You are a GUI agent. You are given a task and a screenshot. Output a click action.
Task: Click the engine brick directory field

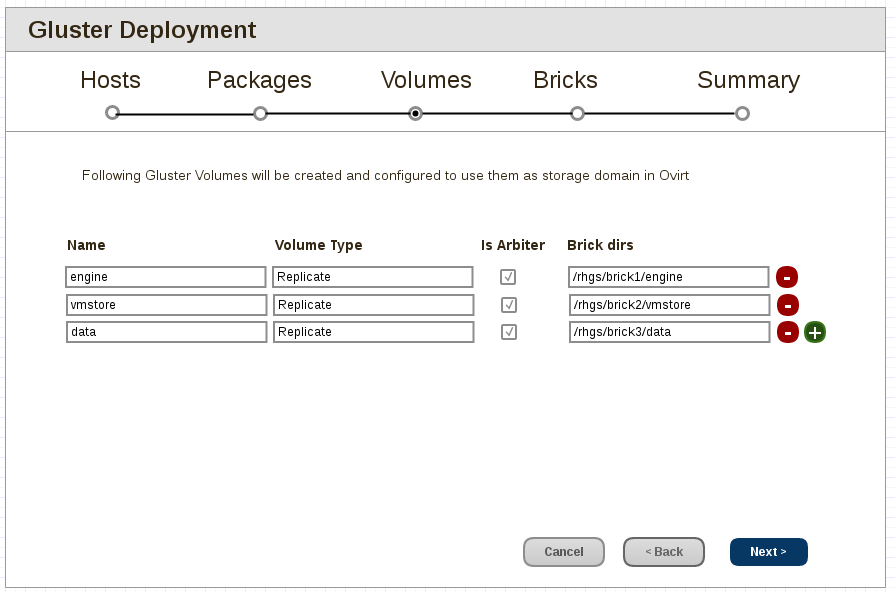click(668, 277)
